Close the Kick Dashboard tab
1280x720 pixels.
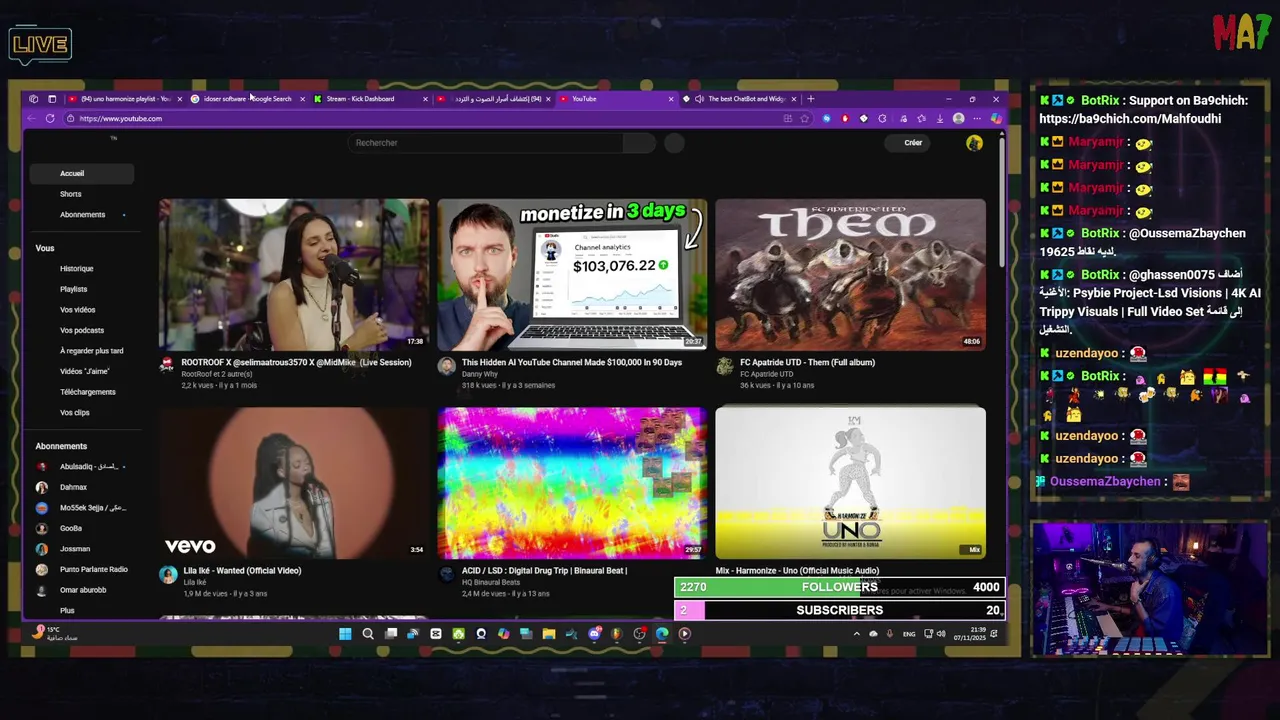click(425, 99)
